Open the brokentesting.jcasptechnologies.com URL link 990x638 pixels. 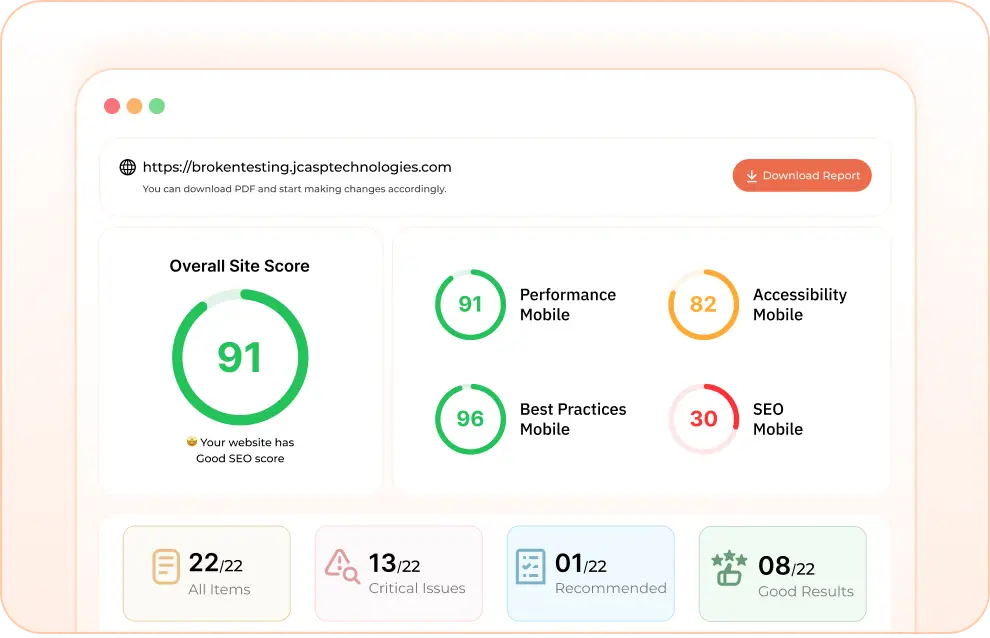tap(297, 167)
